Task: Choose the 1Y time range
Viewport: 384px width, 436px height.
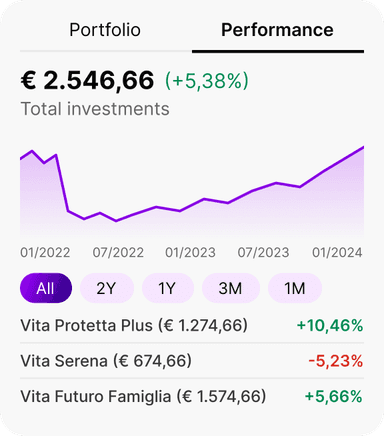Action: point(168,288)
